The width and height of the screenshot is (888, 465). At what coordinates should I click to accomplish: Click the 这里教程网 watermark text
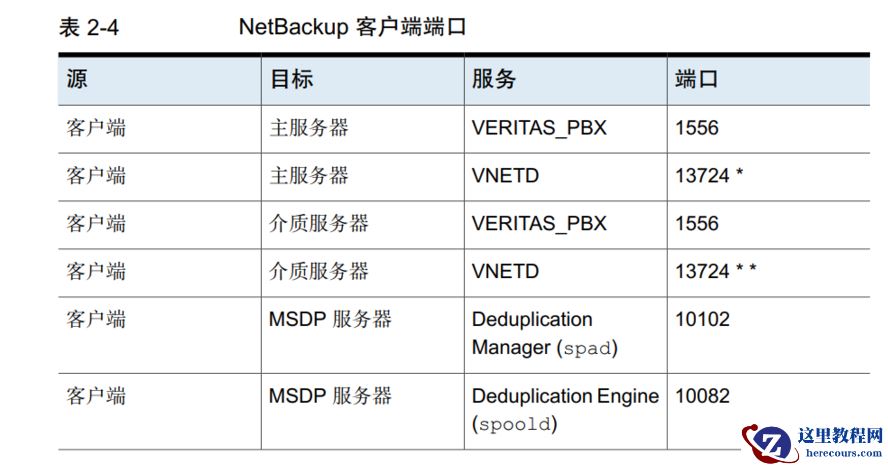[840, 436]
